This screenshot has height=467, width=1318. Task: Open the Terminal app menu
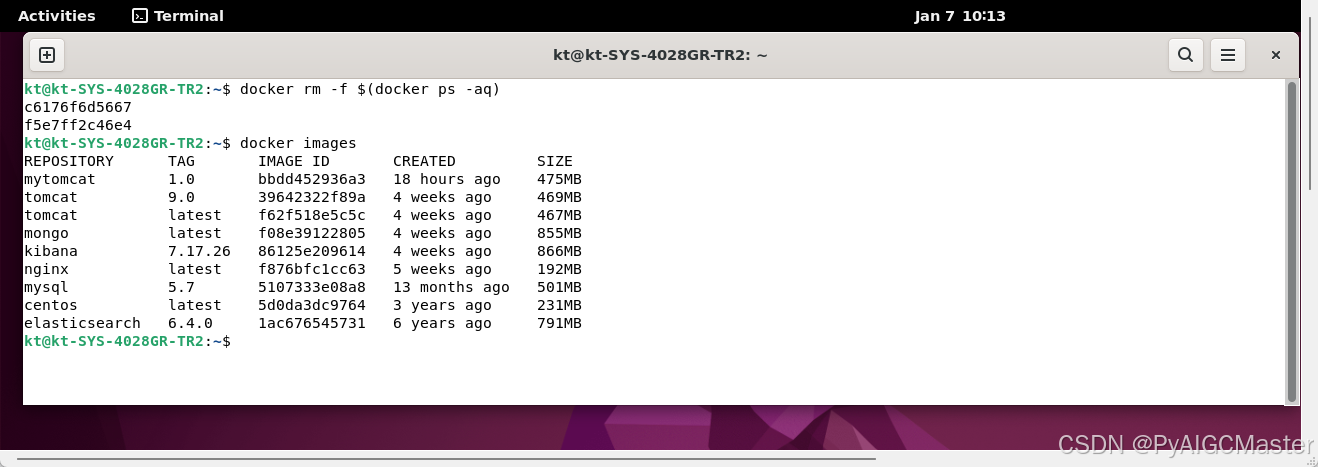(178, 16)
